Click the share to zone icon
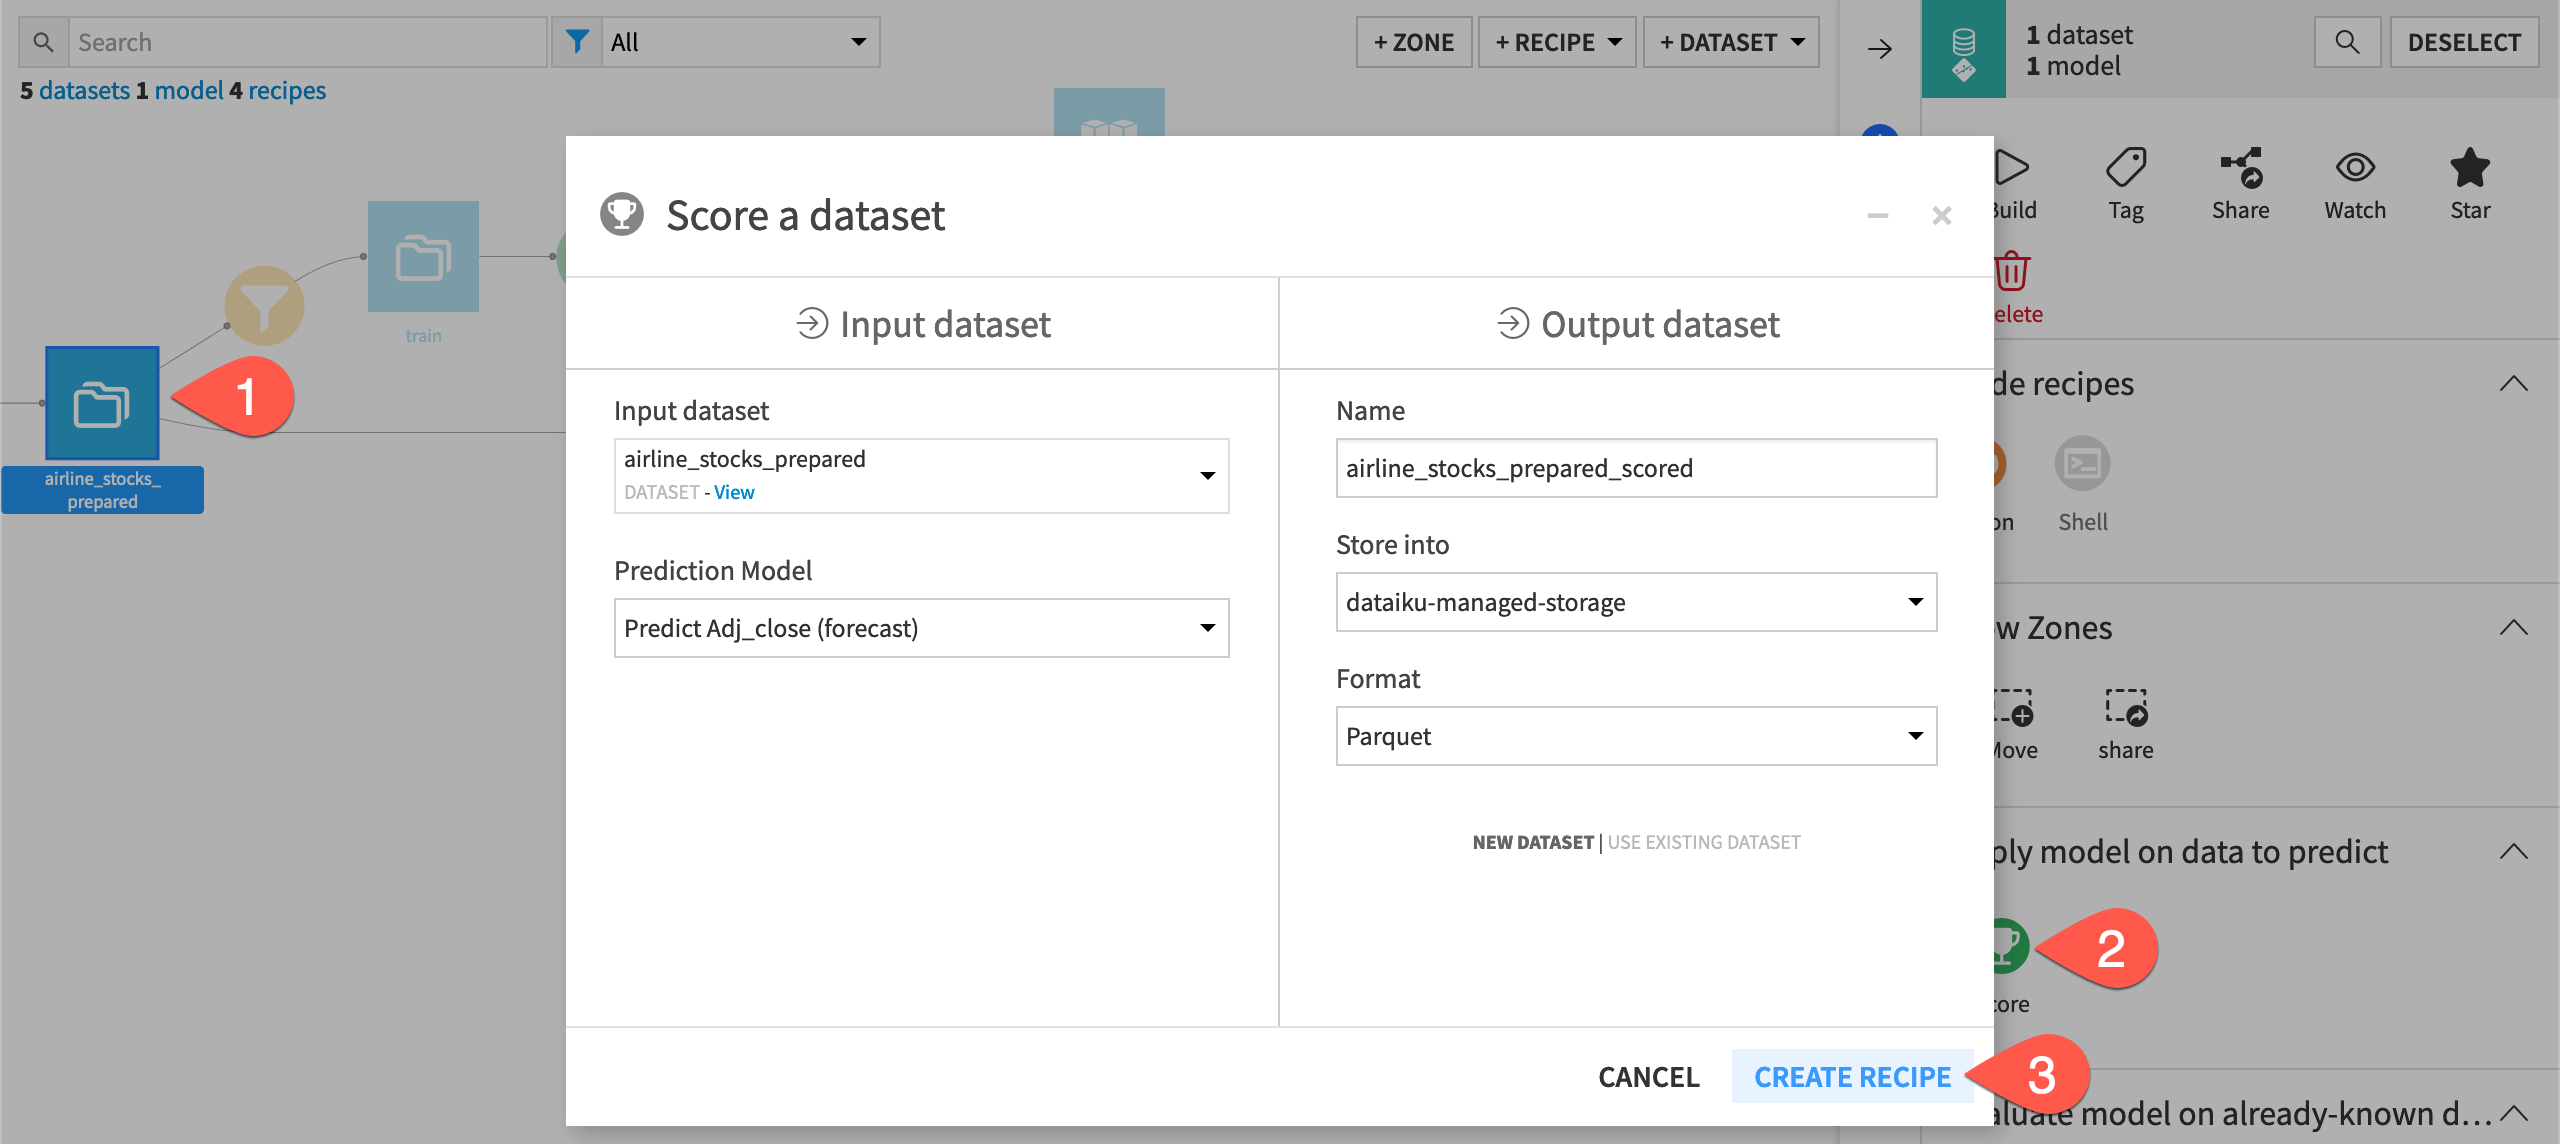 (2126, 708)
